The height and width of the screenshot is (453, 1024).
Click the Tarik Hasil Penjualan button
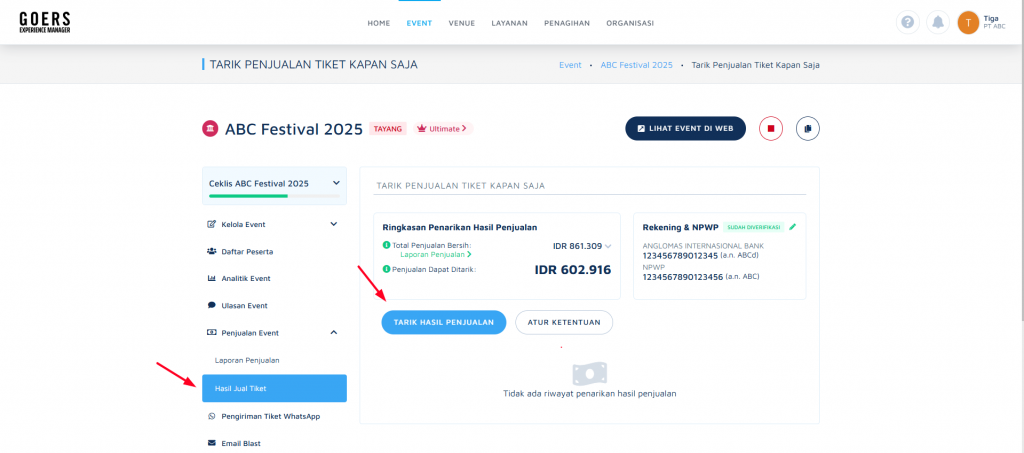pos(443,322)
